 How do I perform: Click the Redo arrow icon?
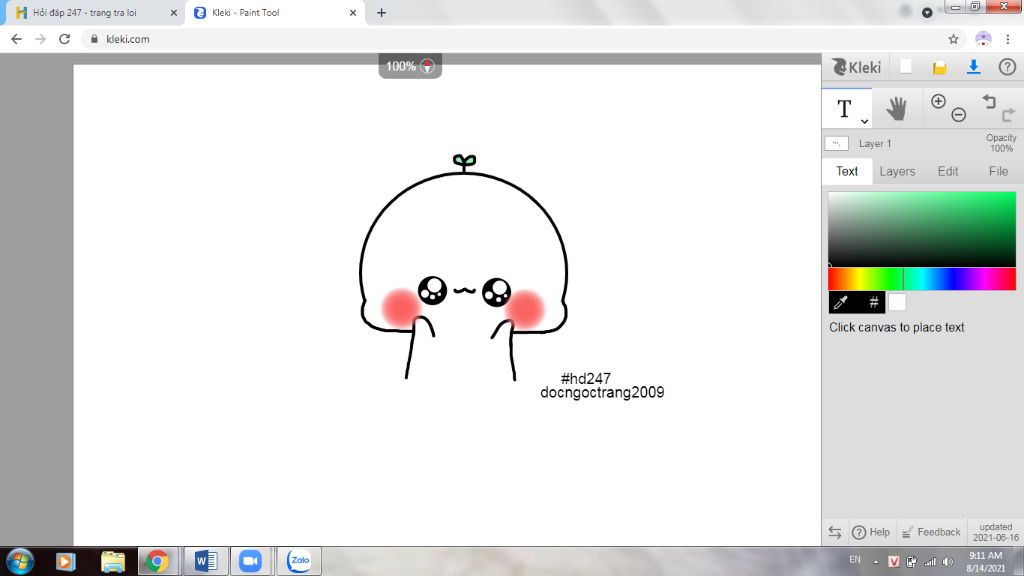1008,115
